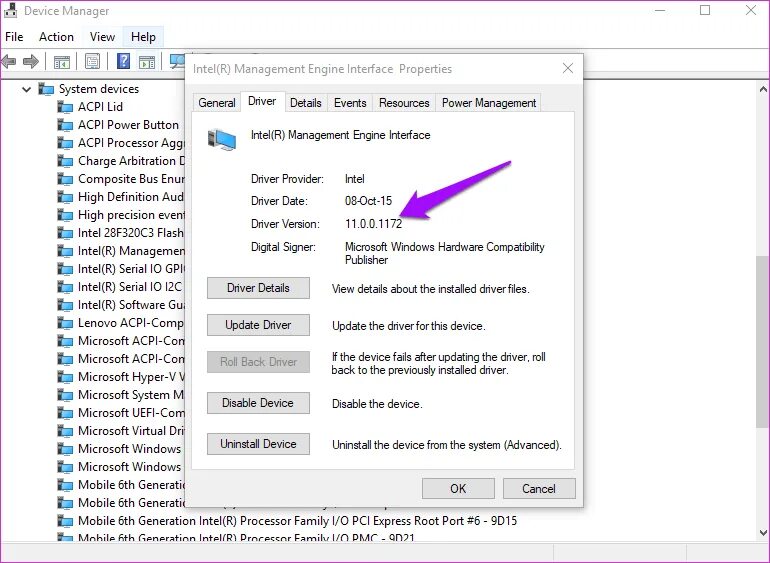The image size is (770, 563).
Task: Click the Driver Details button
Action: coord(258,288)
